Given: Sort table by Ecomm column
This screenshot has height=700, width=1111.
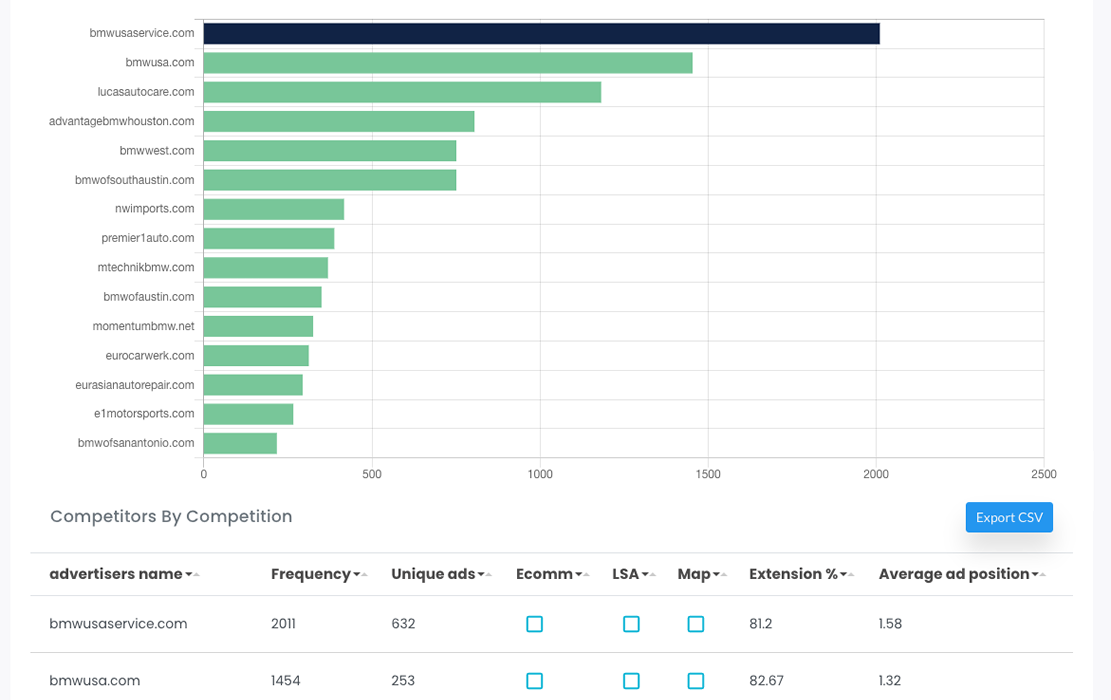Looking at the screenshot, I should [x=553, y=574].
